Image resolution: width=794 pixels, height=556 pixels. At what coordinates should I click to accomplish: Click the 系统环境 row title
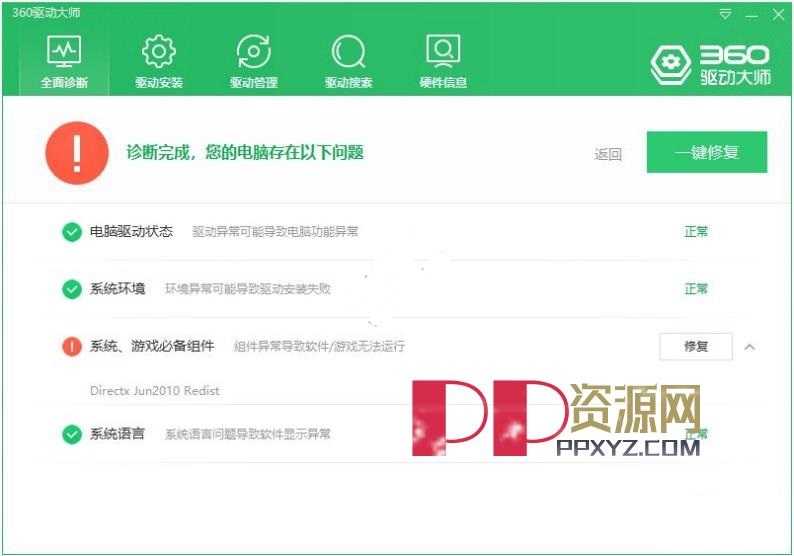coord(117,289)
